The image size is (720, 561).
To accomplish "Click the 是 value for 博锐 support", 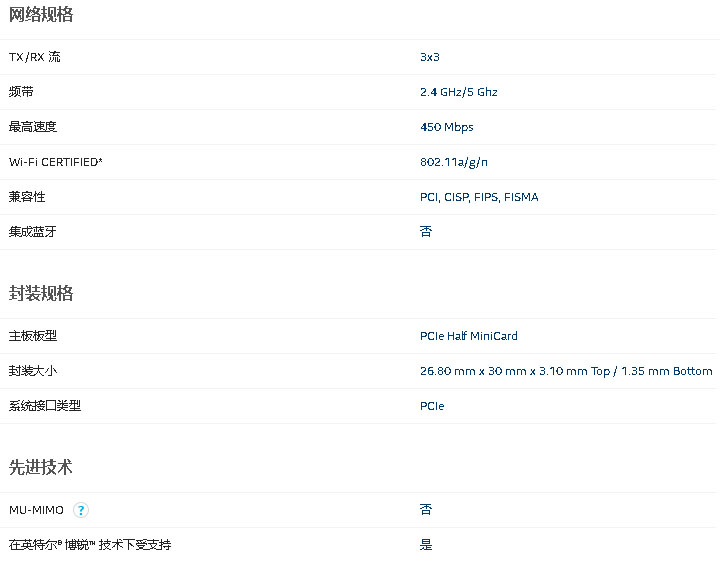I will coord(426,545).
